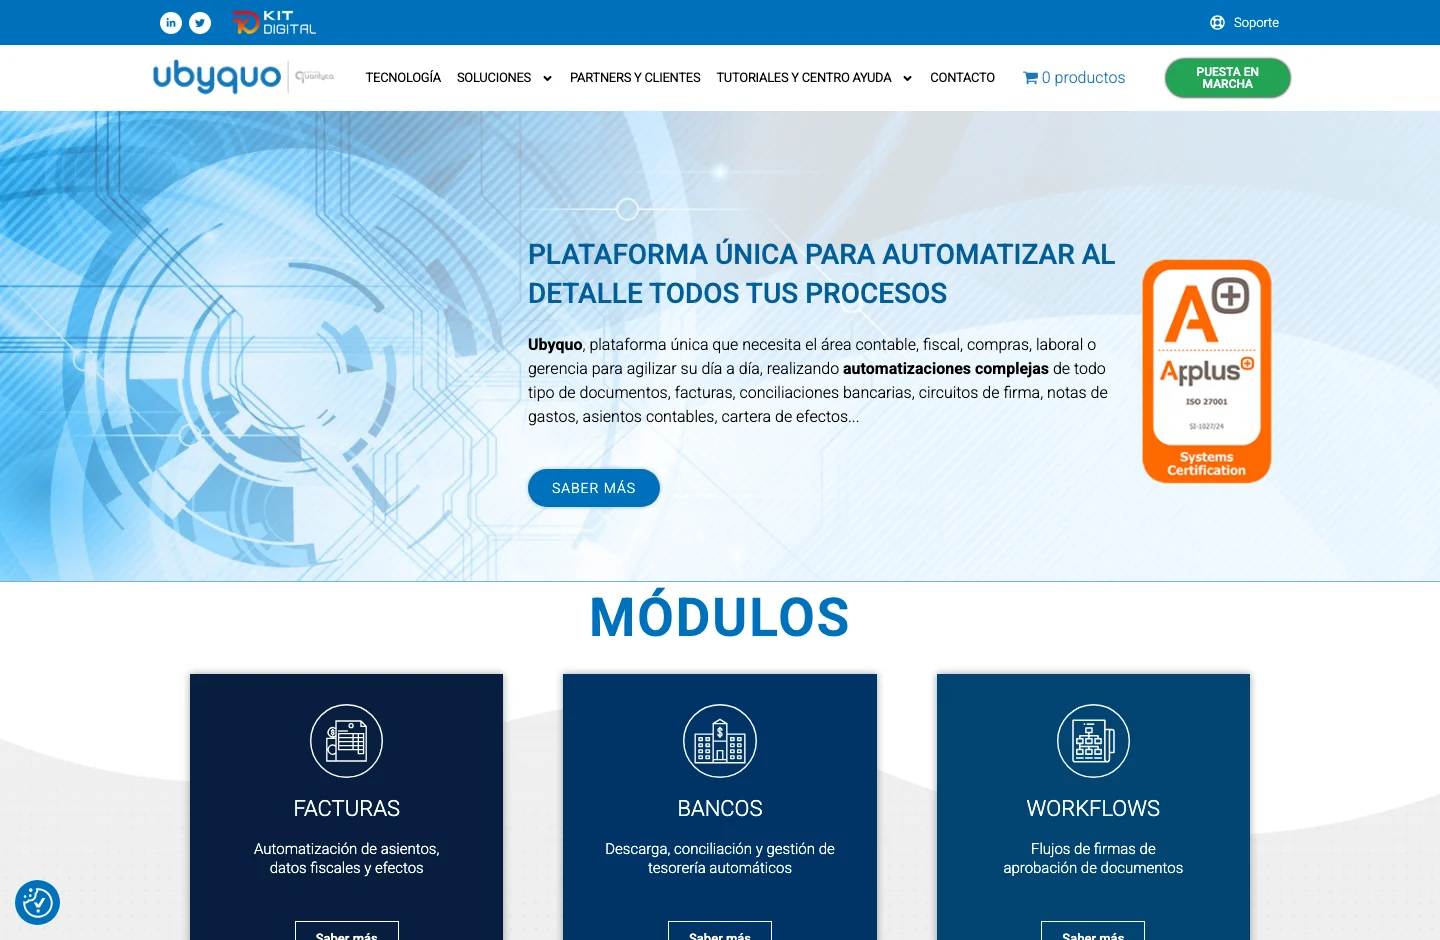Click the Facturas invoice icon

tap(346, 741)
